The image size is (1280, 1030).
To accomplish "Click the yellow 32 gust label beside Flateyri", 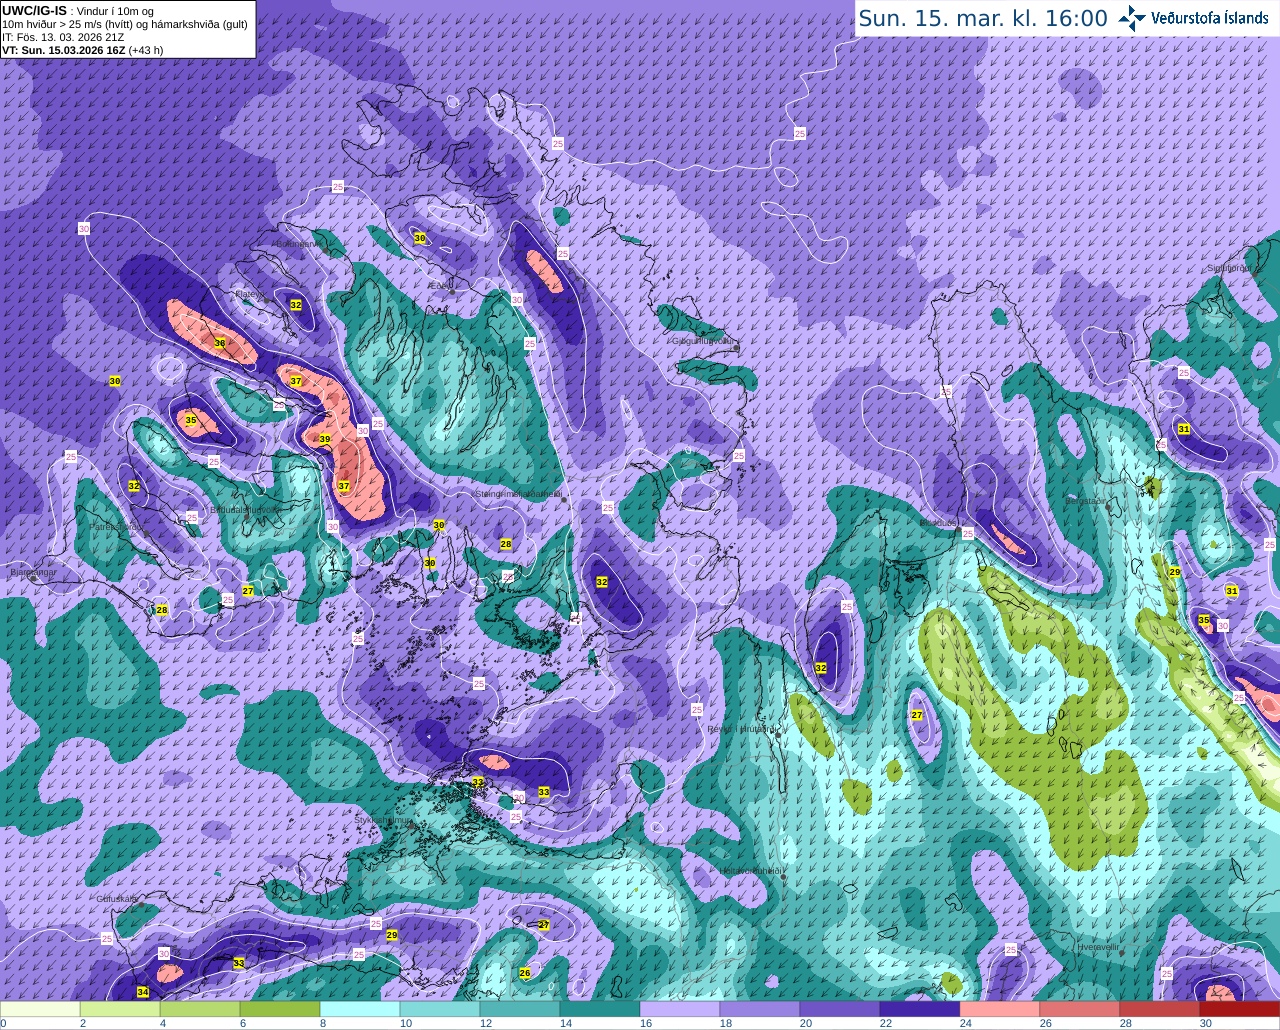I will 296,304.
